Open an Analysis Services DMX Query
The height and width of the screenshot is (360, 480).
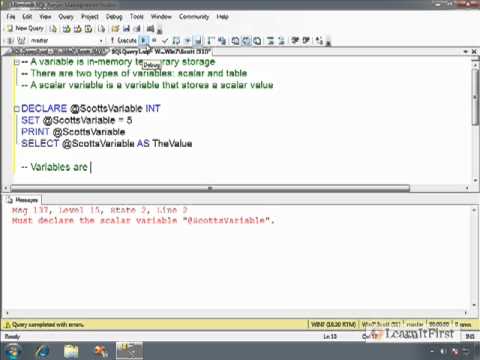pyautogui.click(x=77, y=29)
